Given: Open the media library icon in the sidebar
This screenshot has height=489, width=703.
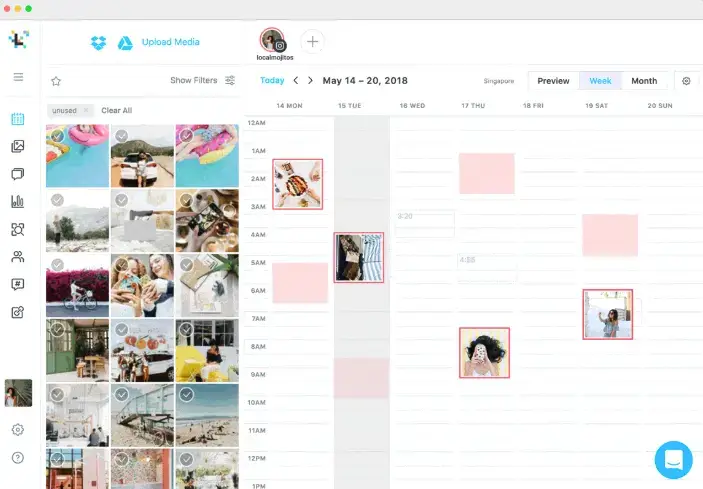Looking at the screenshot, I should point(17,146).
